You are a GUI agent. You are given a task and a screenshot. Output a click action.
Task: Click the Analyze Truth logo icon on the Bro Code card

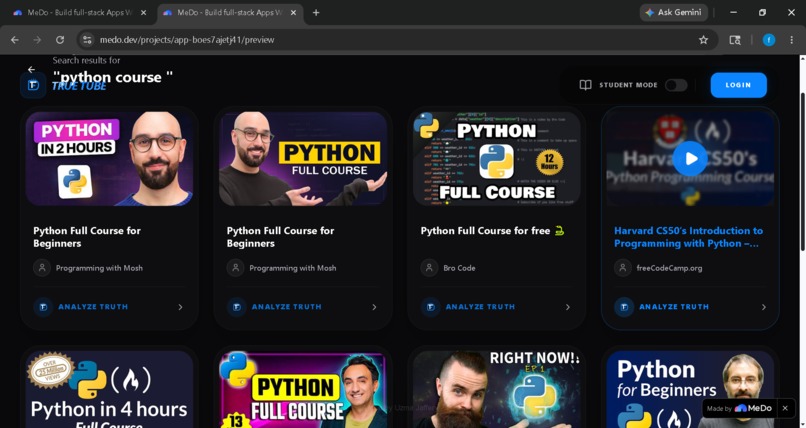[430, 307]
